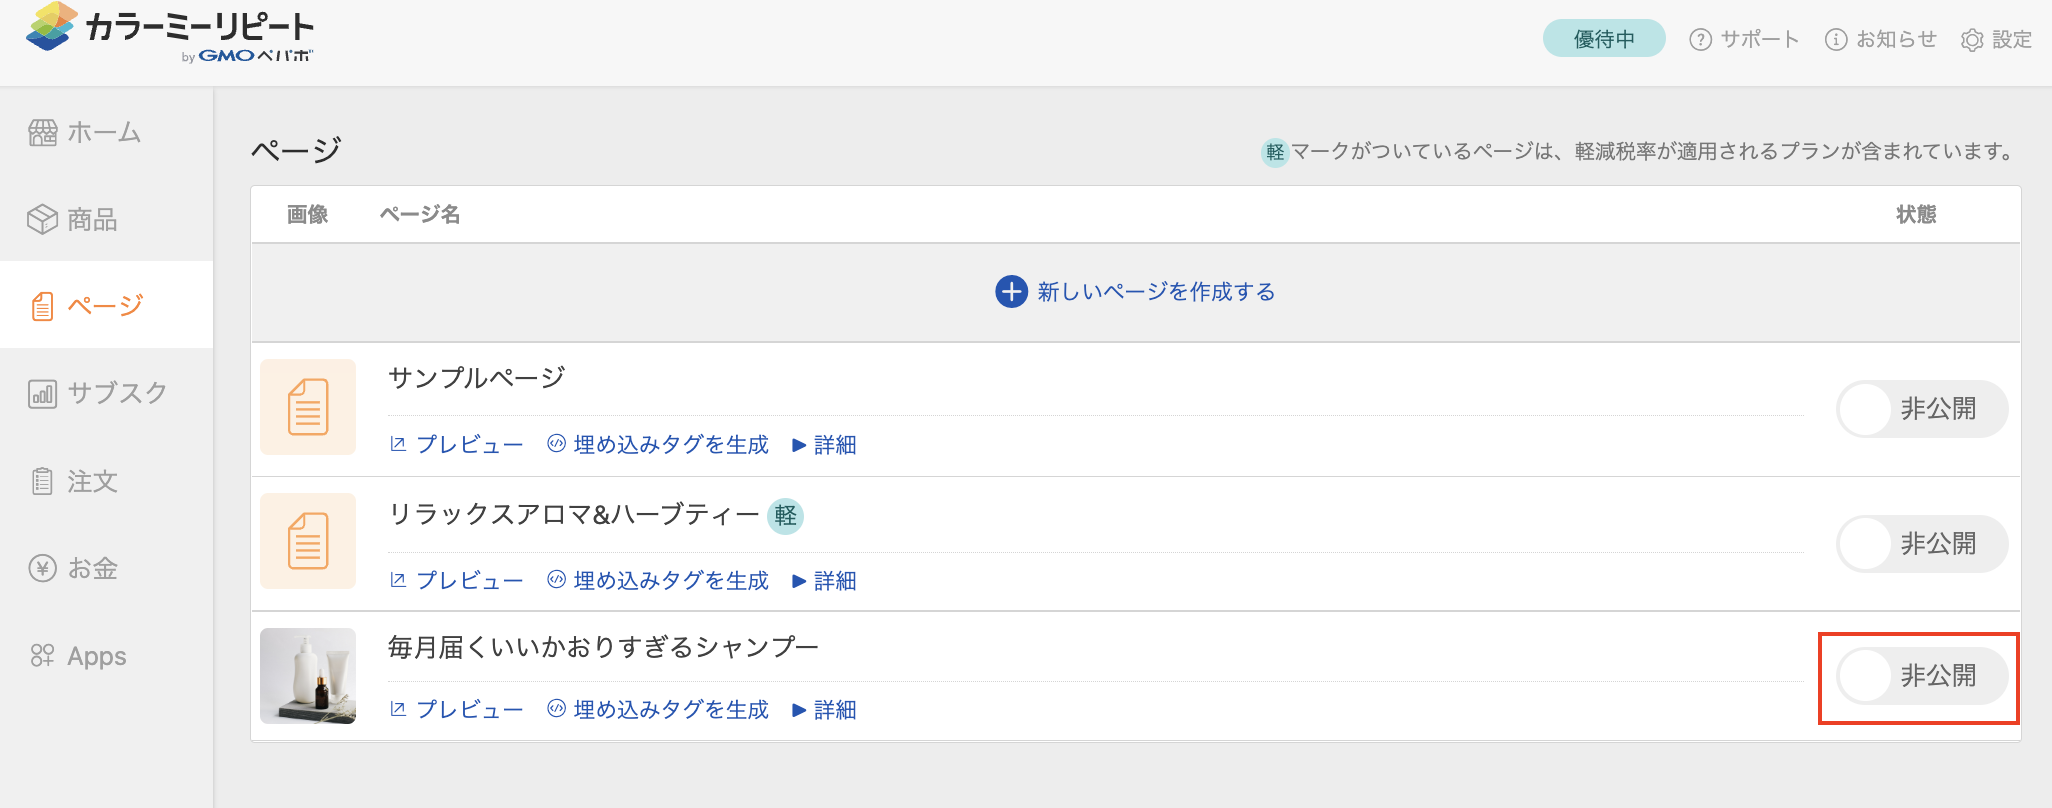Open the サブスク sidebar menu
The height and width of the screenshot is (808, 2052).
pyautogui.click(x=98, y=393)
